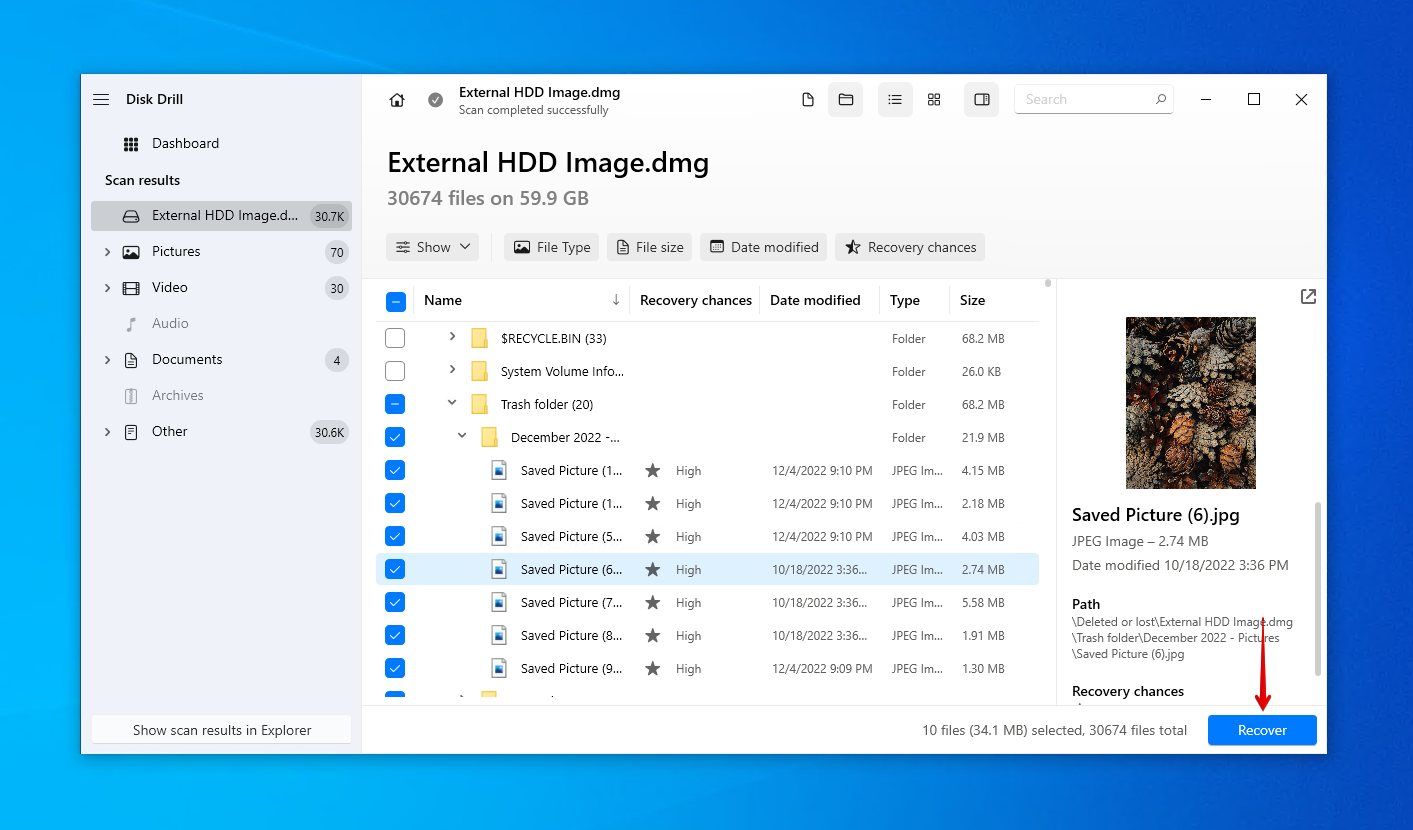Viewport: 1413px width, 830px height.
Task: Uncheck Saved Picture (8 checkbox
Action: pyautogui.click(x=395, y=635)
